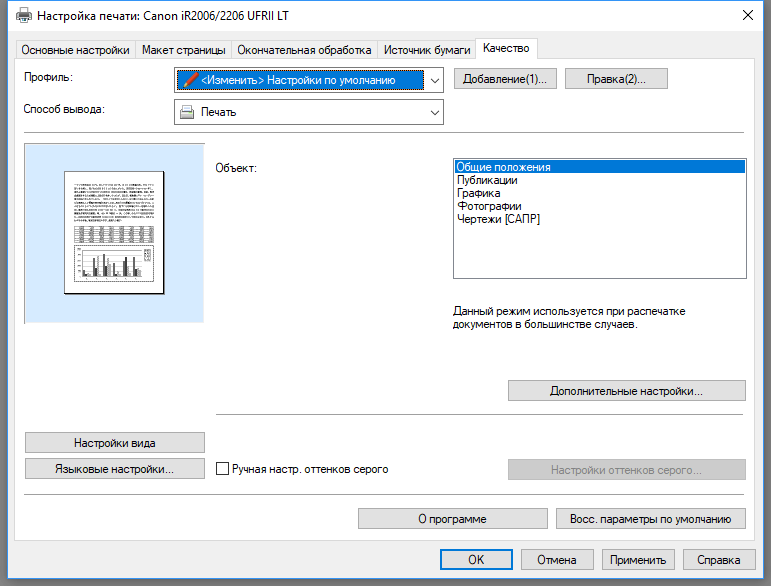Click the red pencil profile icon

click(x=190, y=80)
